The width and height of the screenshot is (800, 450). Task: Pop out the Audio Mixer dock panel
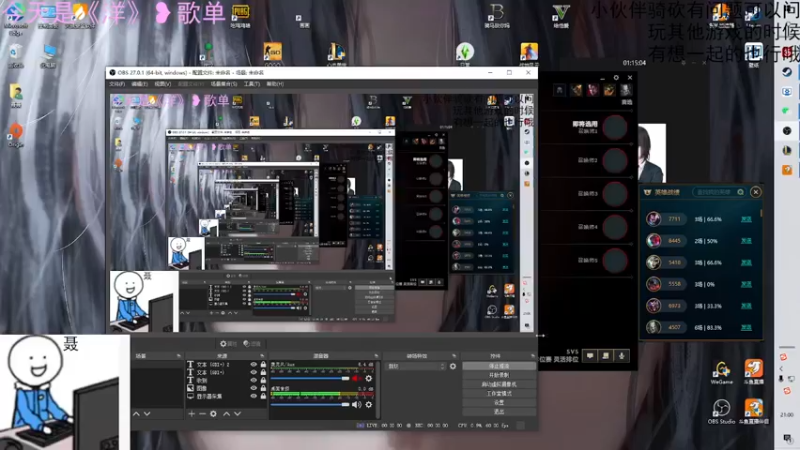(x=376, y=356)
